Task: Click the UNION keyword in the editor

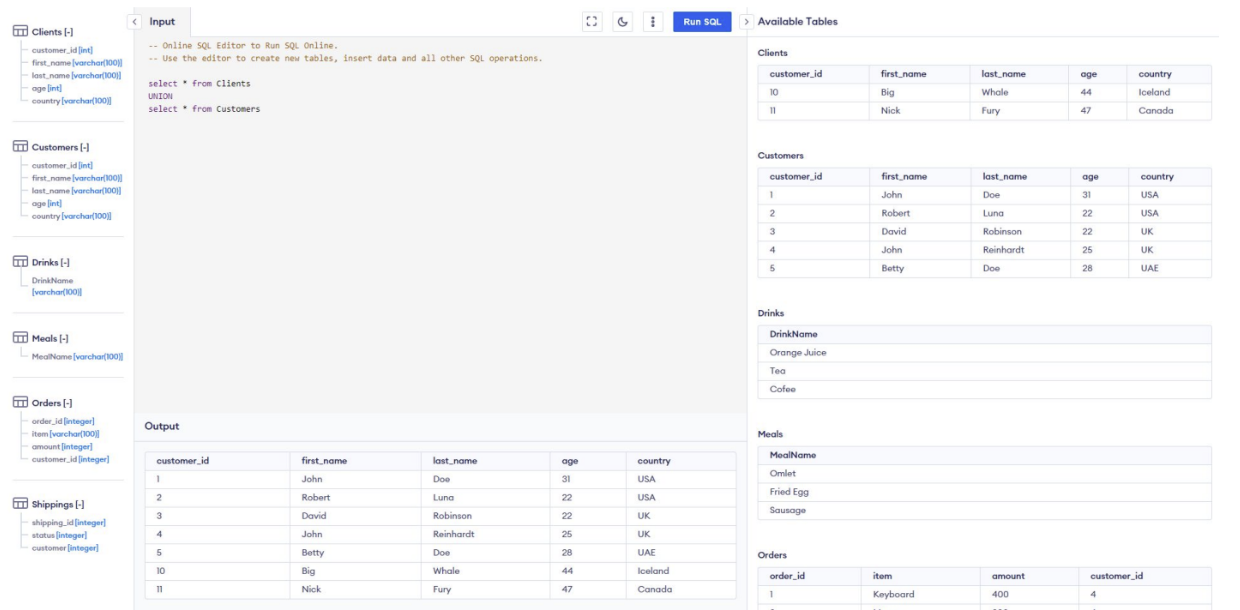Action: point(160,96)
